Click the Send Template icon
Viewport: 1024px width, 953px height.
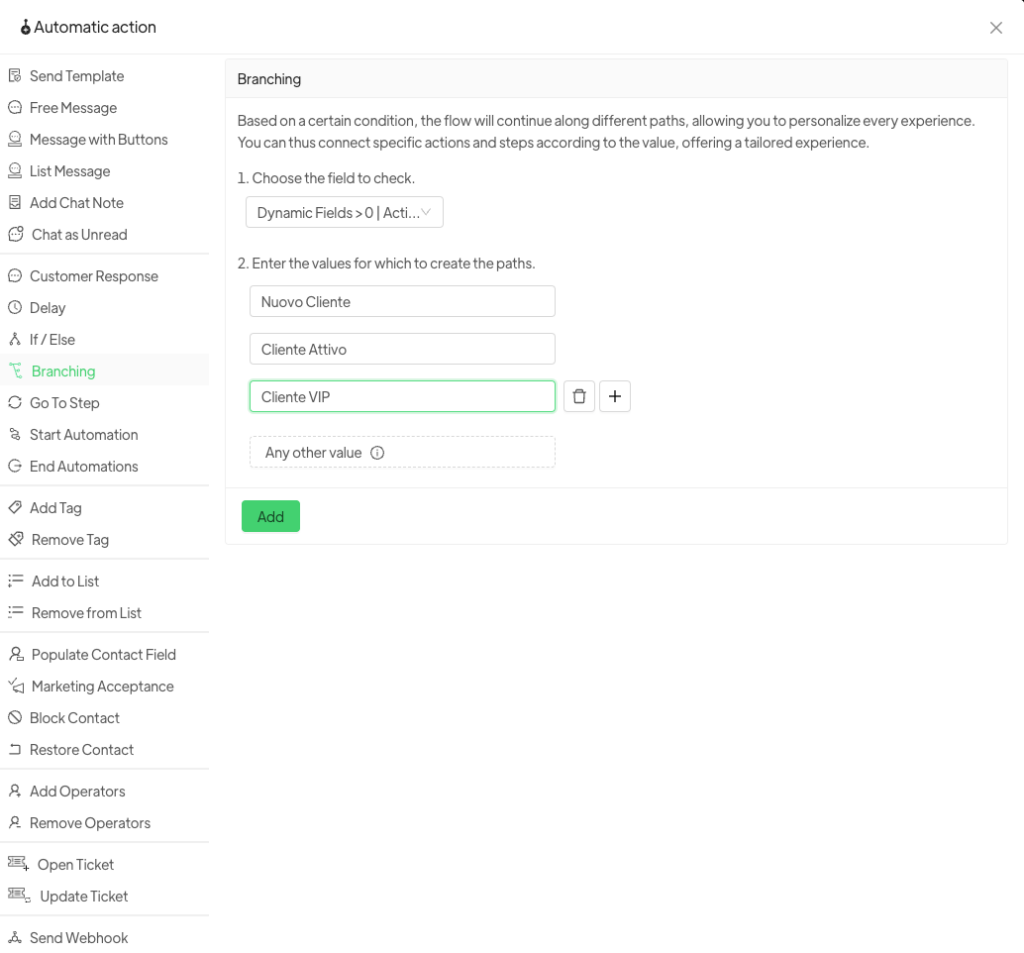coord(15,76)
